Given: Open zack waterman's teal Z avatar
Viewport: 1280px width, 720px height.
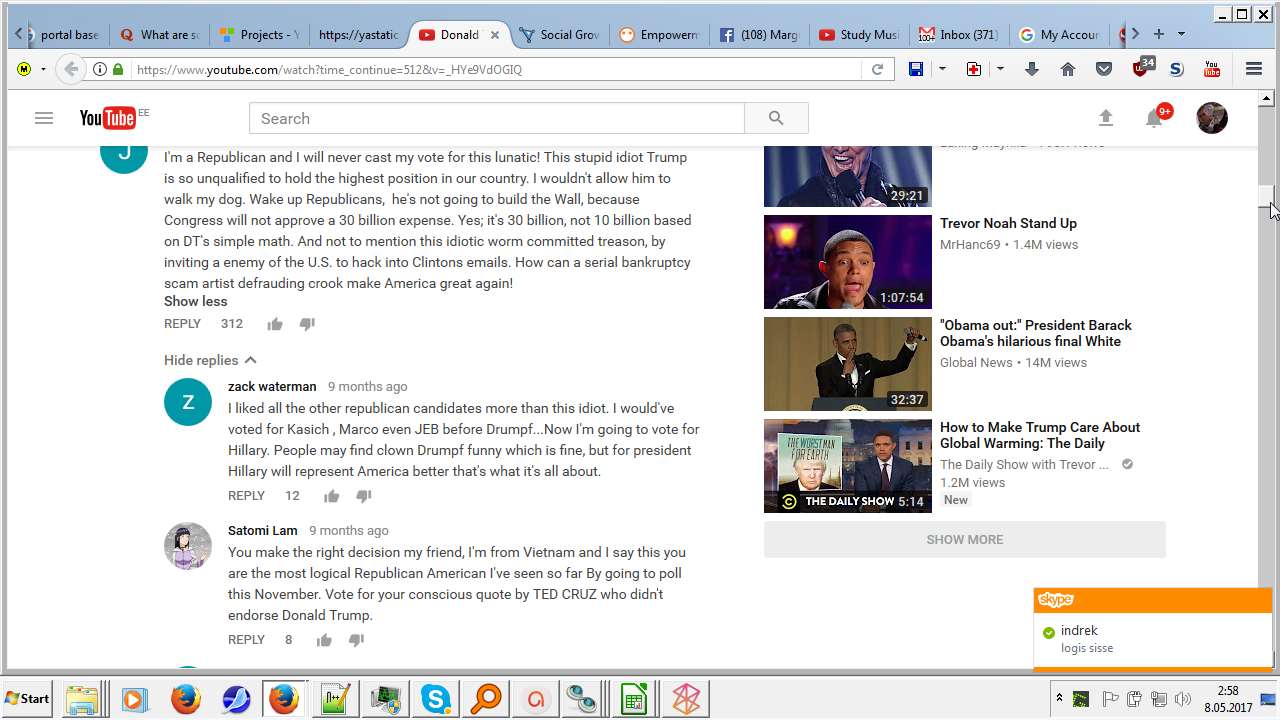Looking at the screenshot, I should pyautogui.click(x=188, y=402).
